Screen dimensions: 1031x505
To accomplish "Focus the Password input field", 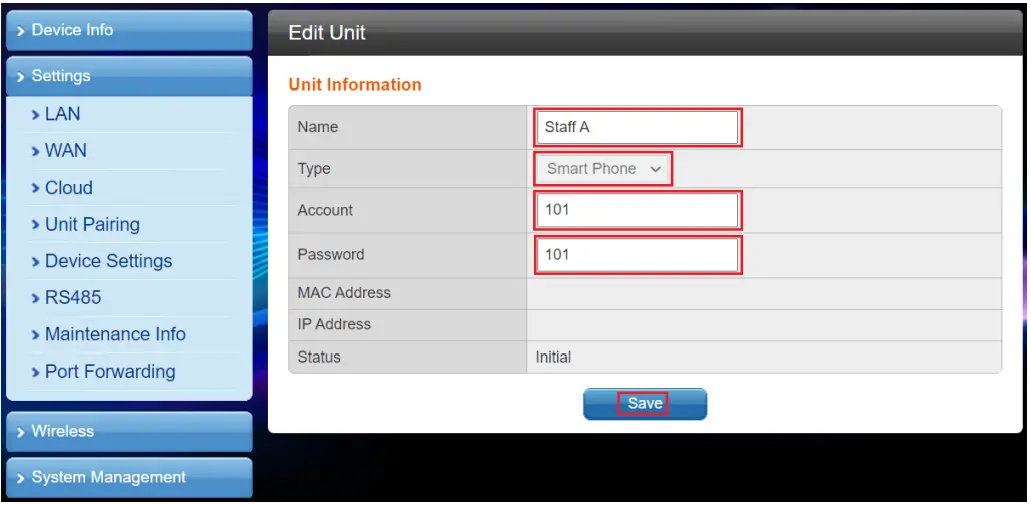I will [x=637, y=255].
